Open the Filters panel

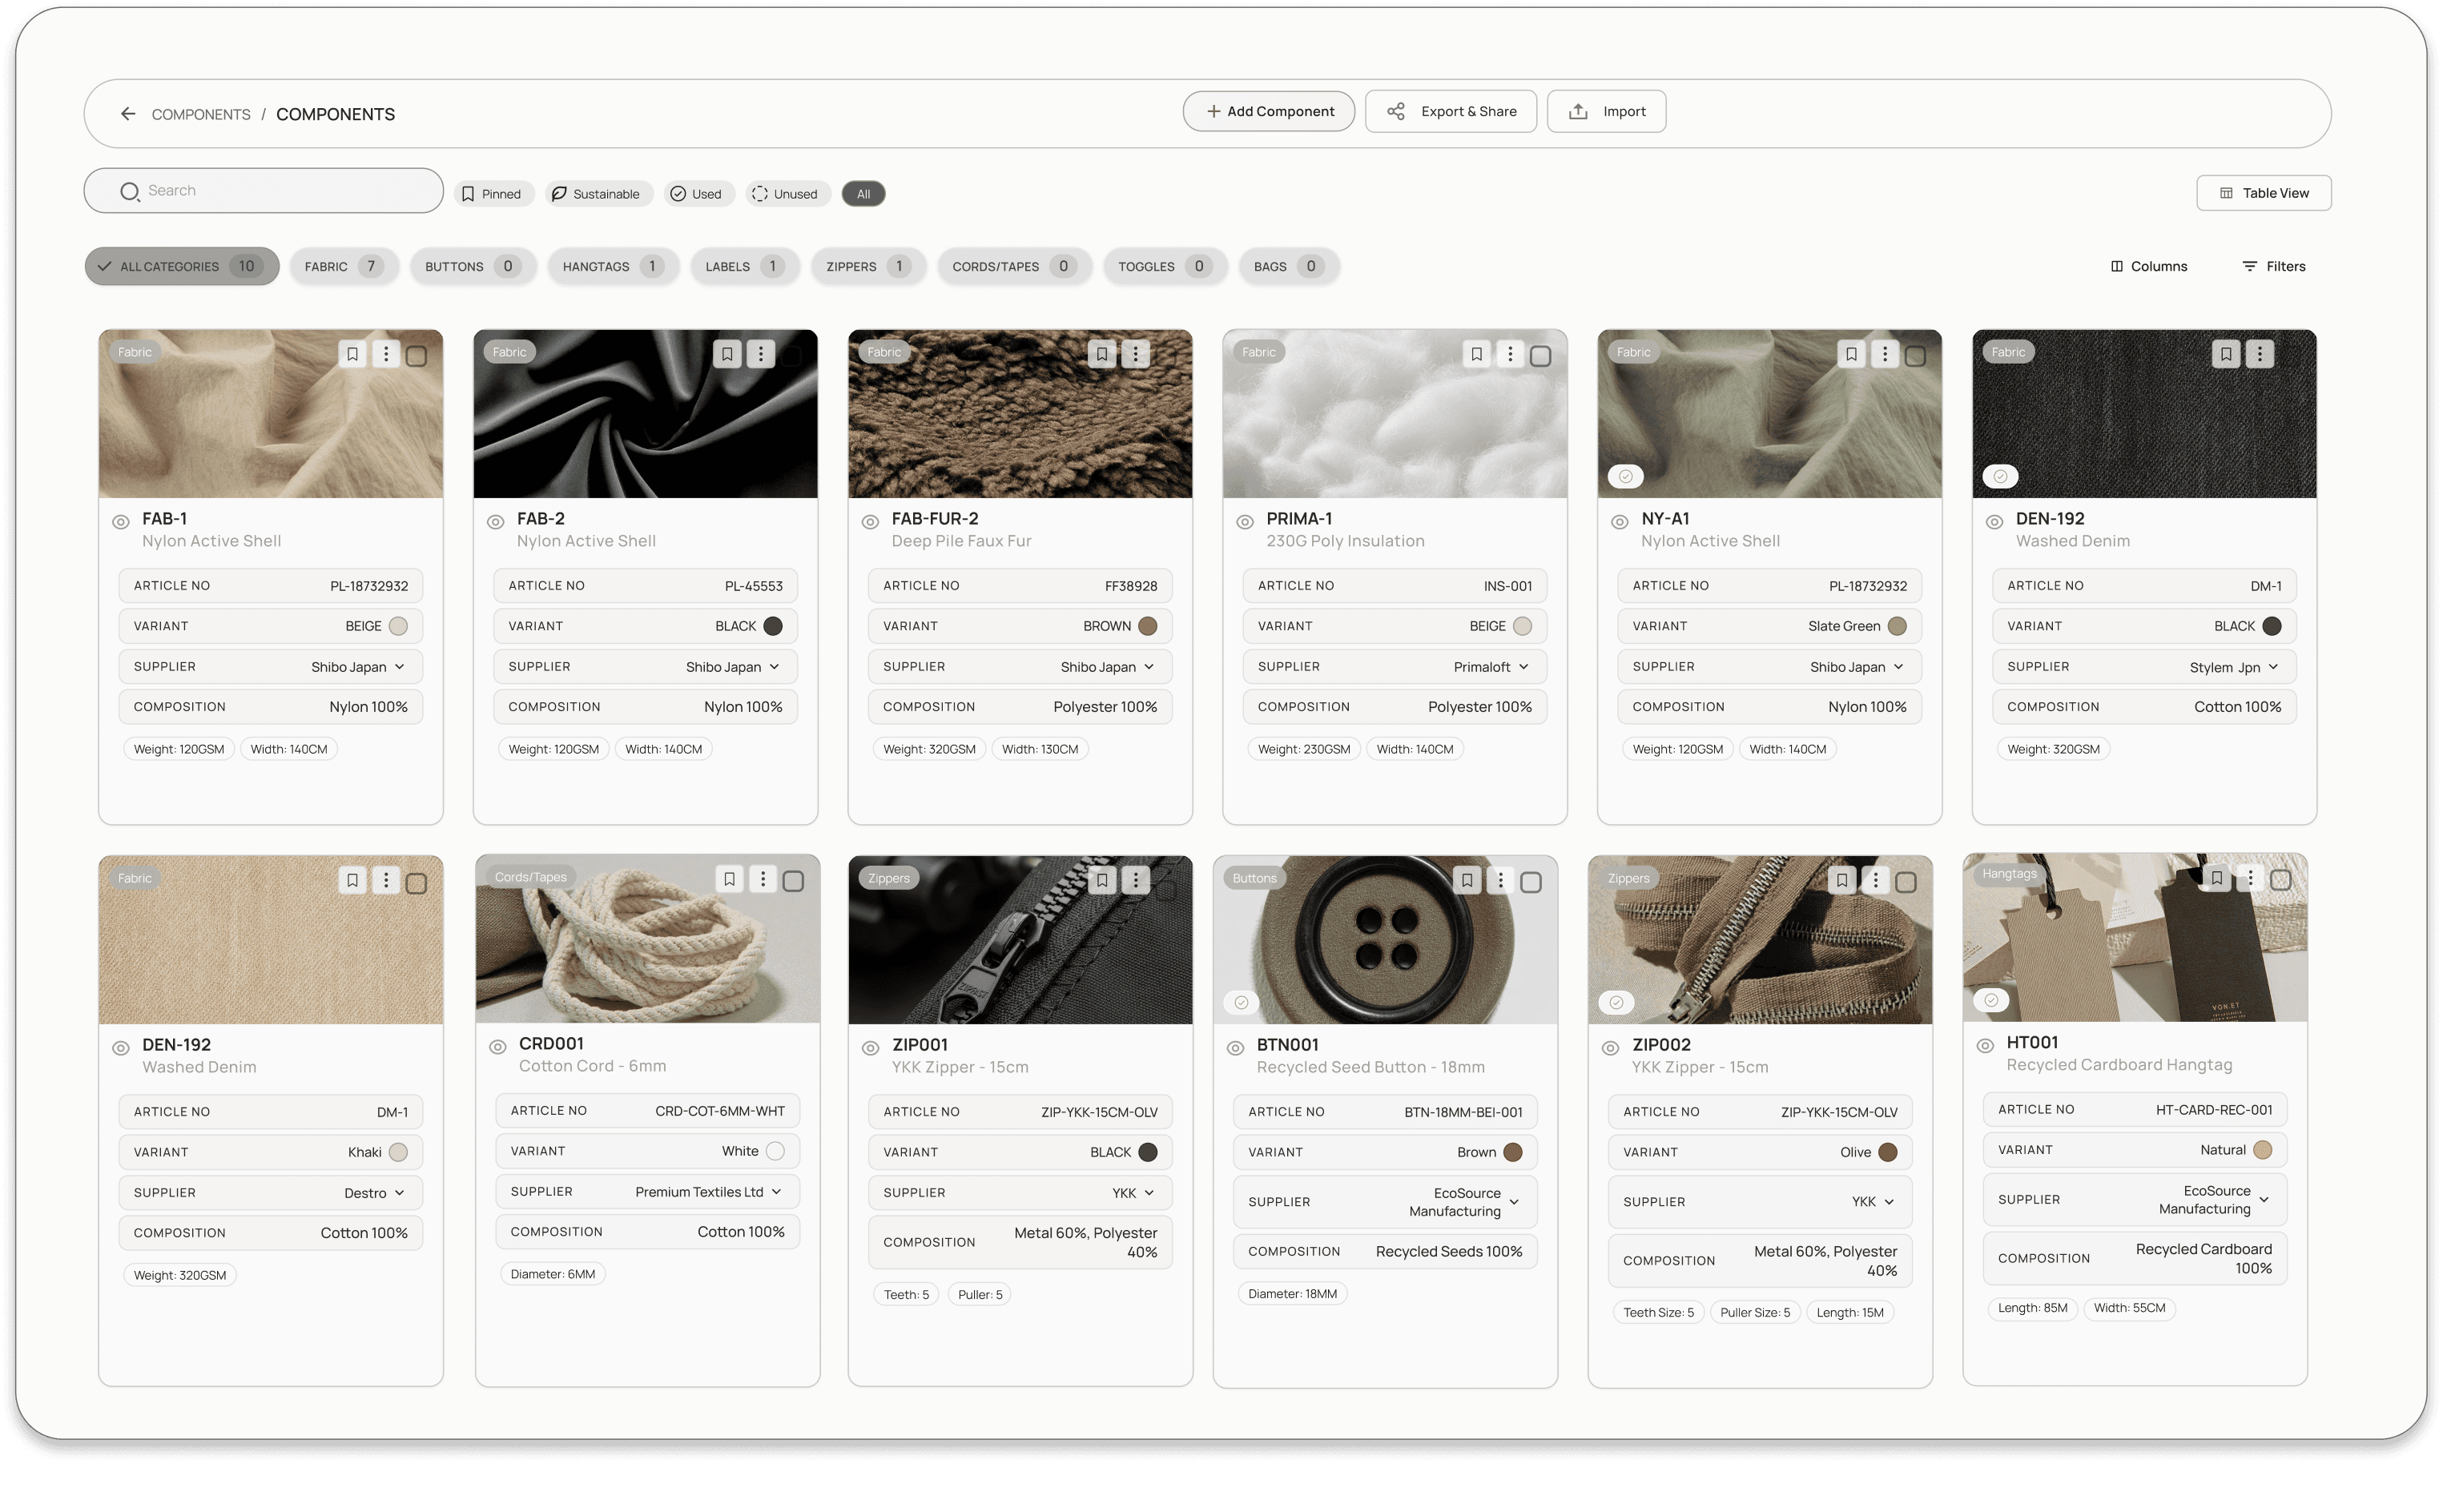coord(2273,266)
